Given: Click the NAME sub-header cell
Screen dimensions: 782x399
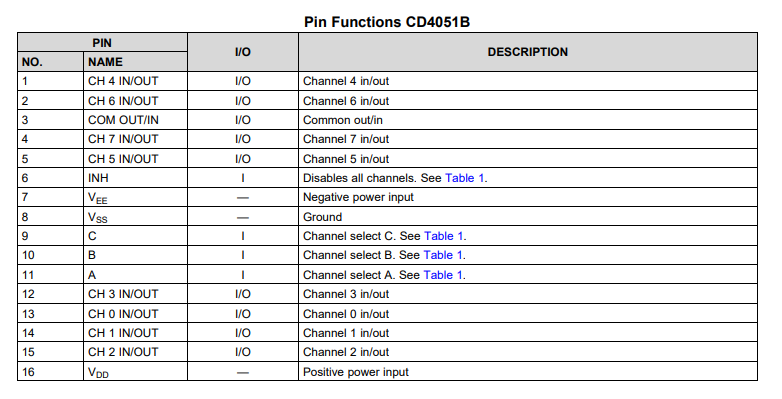Looking at the screenshot, I should (x=135, y=62).
